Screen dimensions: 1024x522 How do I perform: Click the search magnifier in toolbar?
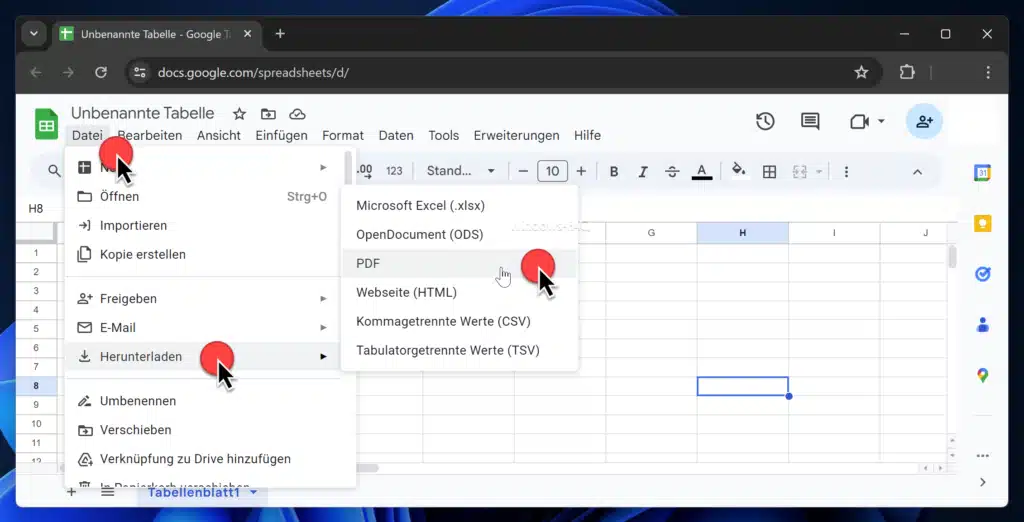(54, 171)
